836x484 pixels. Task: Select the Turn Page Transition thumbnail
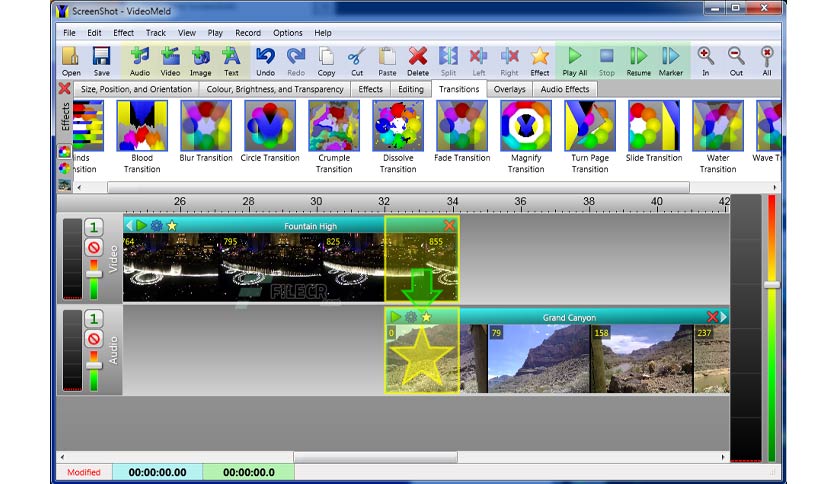tap(590, 126)
